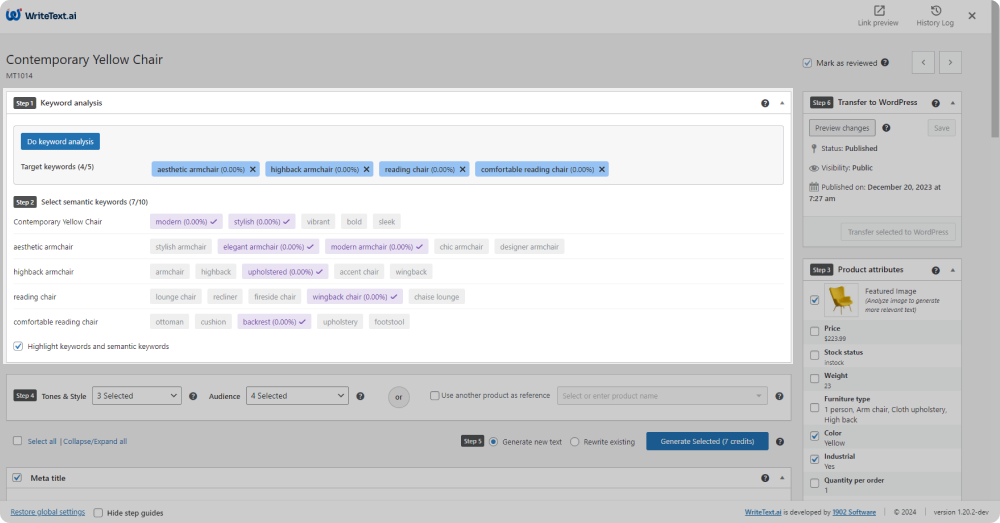Open the Audience dropdown
Image resolution: width=1000 pixels, height=523 pixels.
pyautogui.click(x=297, y=396)
